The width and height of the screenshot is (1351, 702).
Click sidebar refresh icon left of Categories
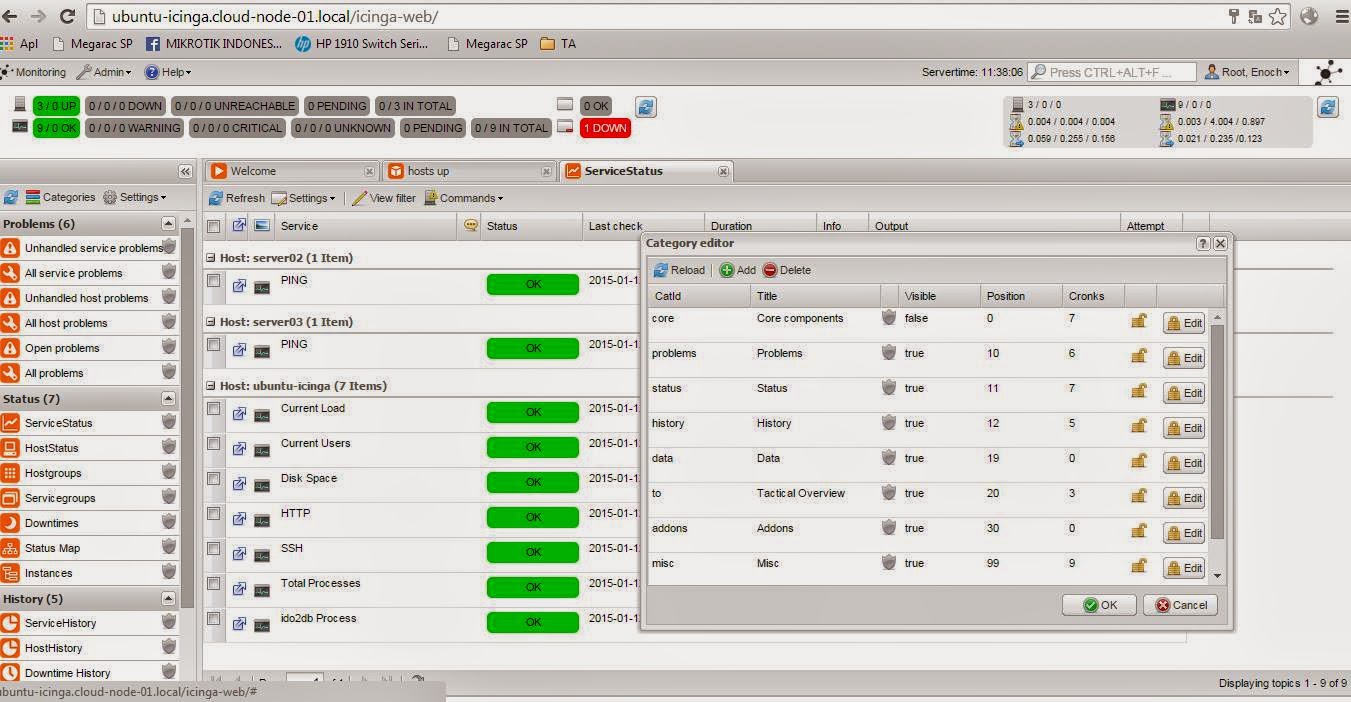(11, 197)
